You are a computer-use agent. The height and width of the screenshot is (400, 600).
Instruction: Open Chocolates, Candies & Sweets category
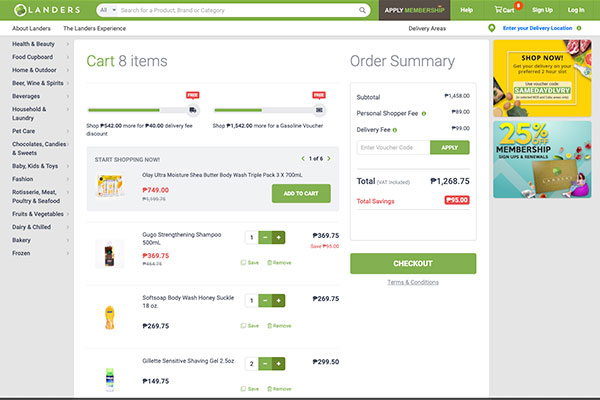[x=41, y=149]
